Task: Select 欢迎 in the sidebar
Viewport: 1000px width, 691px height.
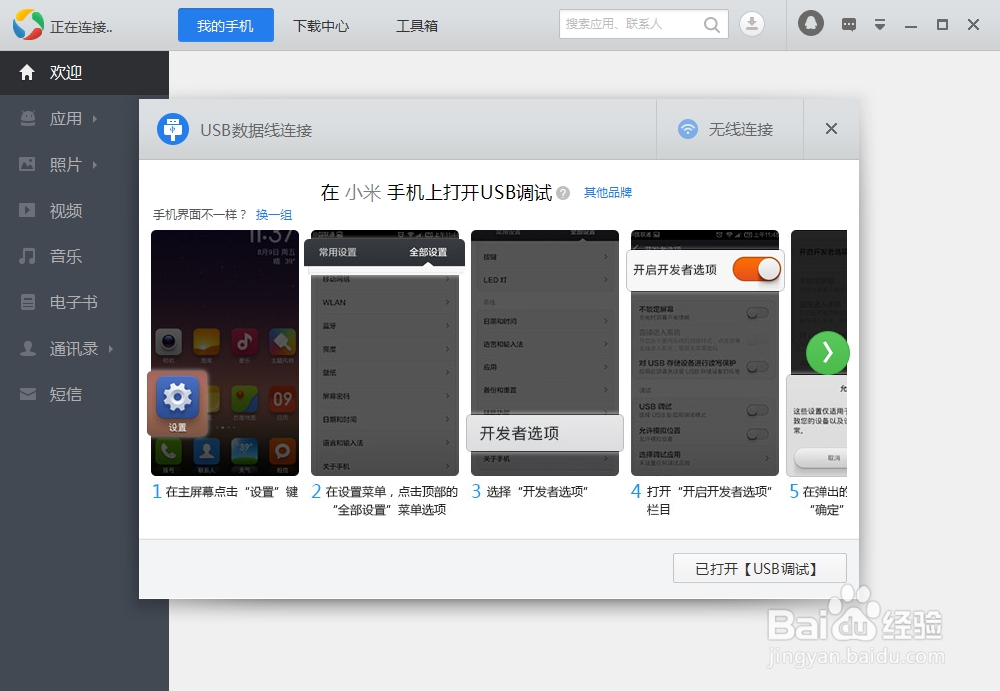Action: click(x=84, y=73)
